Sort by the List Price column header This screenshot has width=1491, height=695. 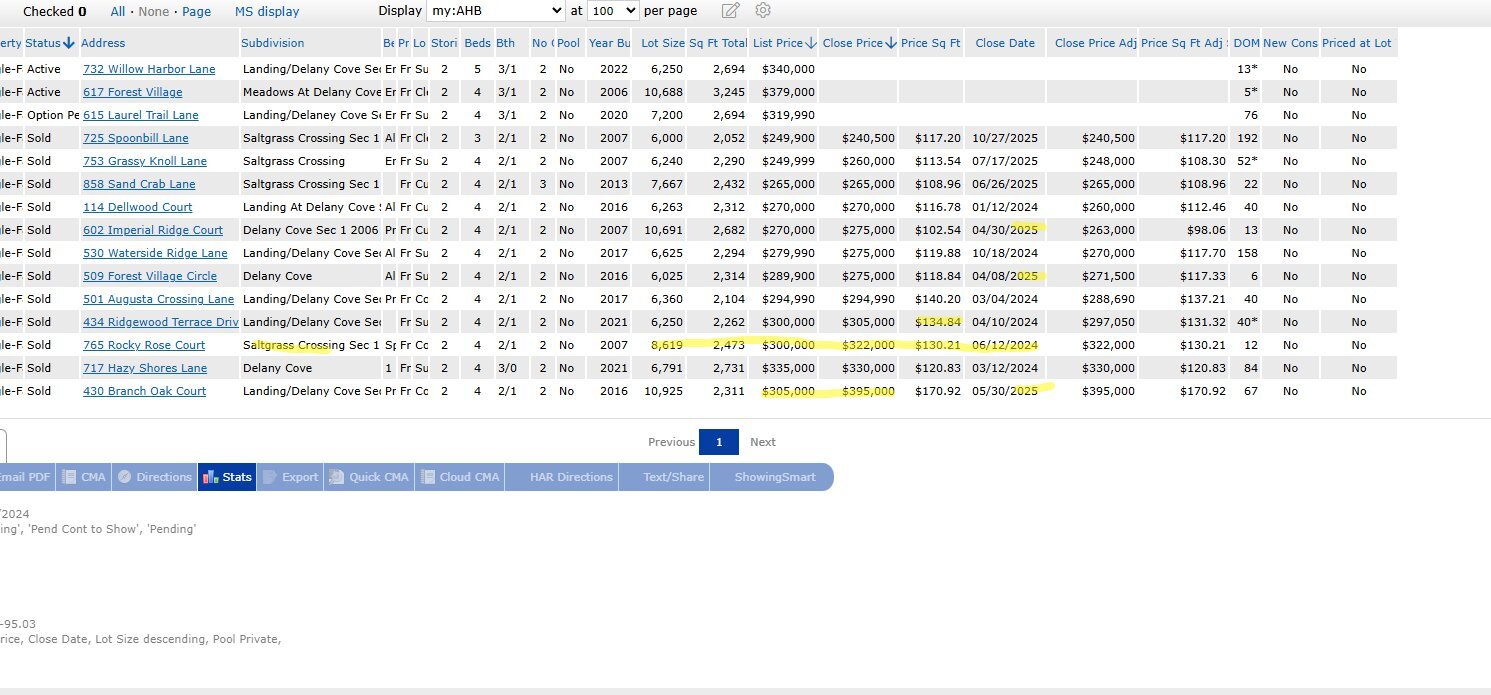coord(778,43)
